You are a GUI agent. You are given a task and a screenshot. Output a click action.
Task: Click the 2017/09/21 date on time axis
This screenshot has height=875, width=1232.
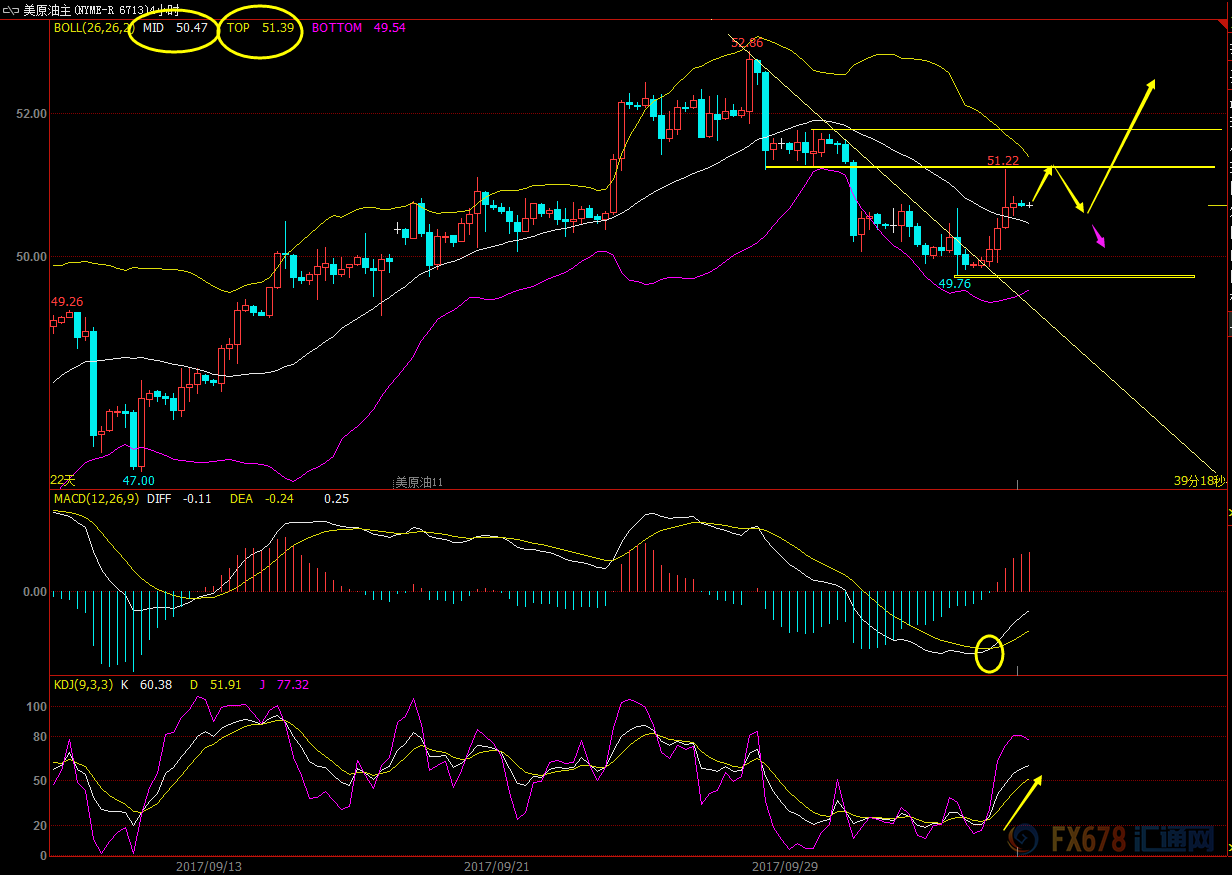pos(497,866)
